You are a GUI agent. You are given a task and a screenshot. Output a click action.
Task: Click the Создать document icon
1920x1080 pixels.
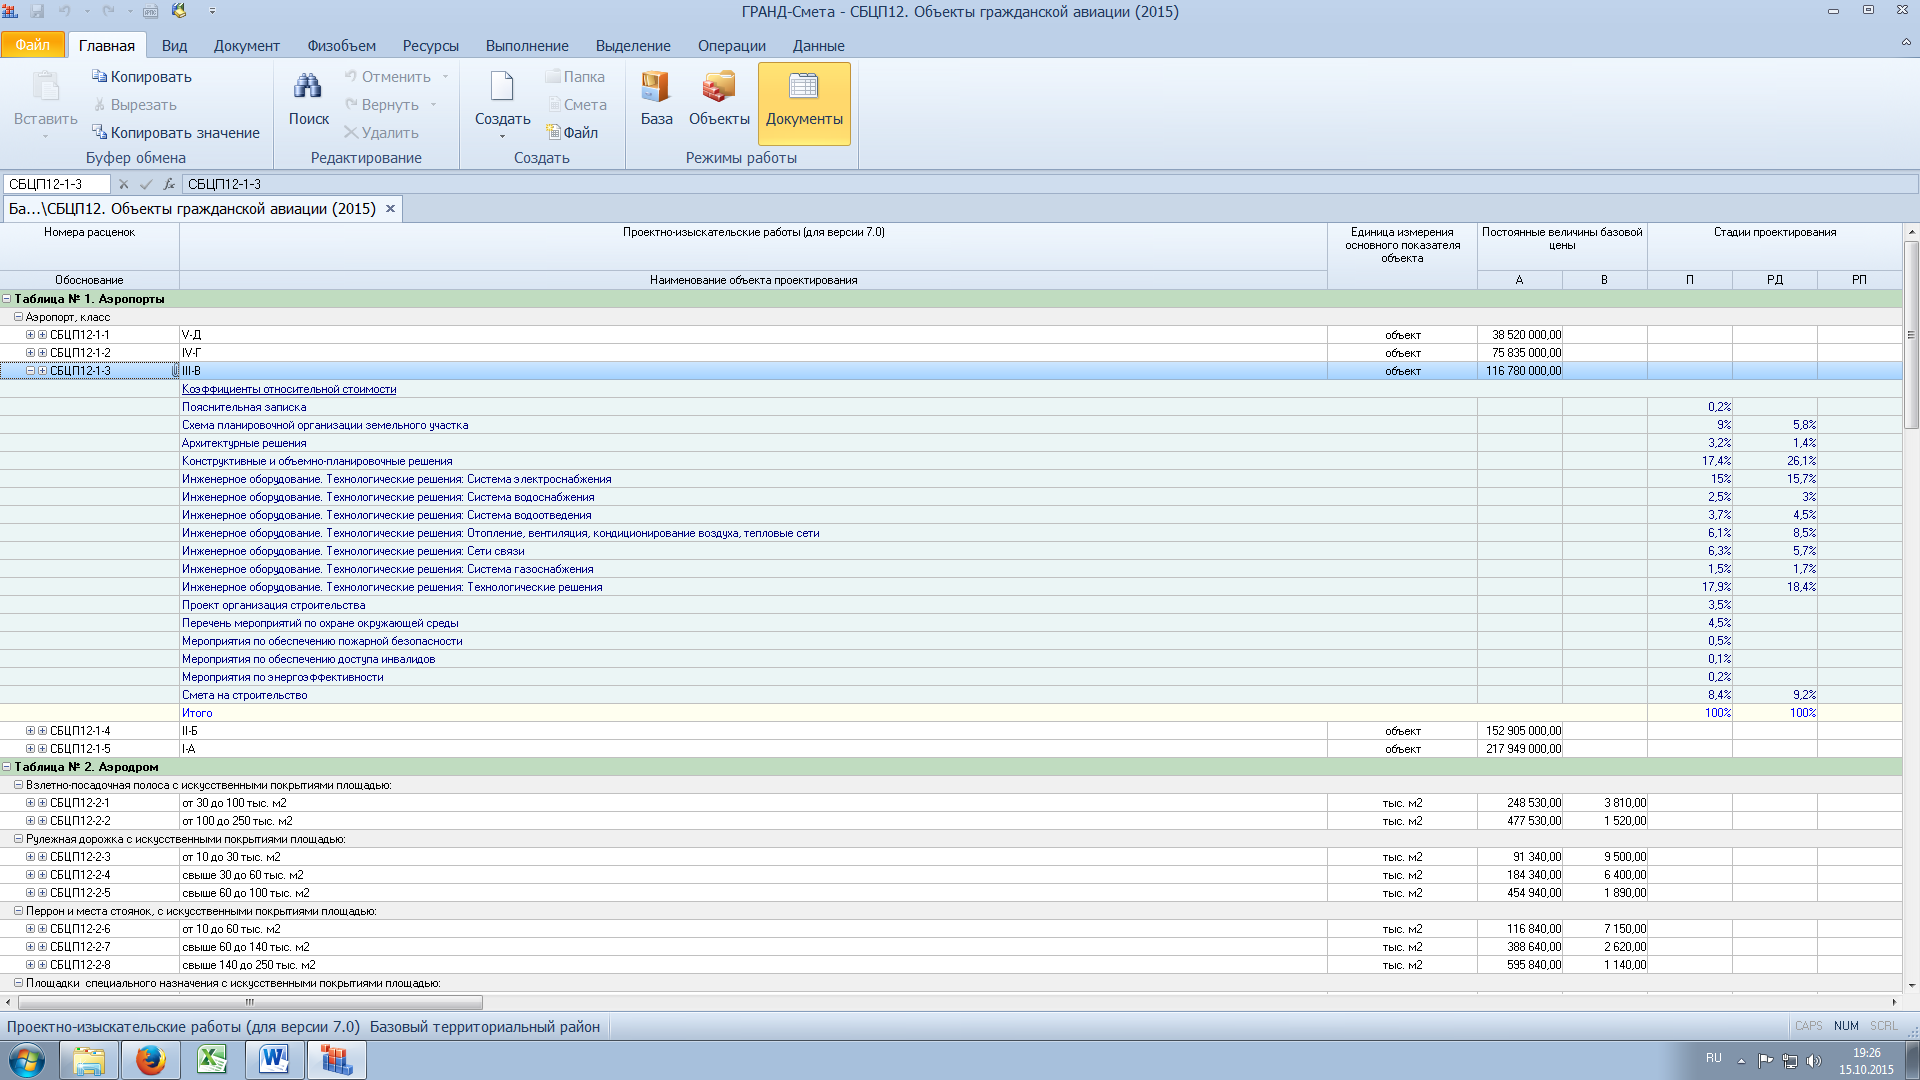(x=502, y=90)
